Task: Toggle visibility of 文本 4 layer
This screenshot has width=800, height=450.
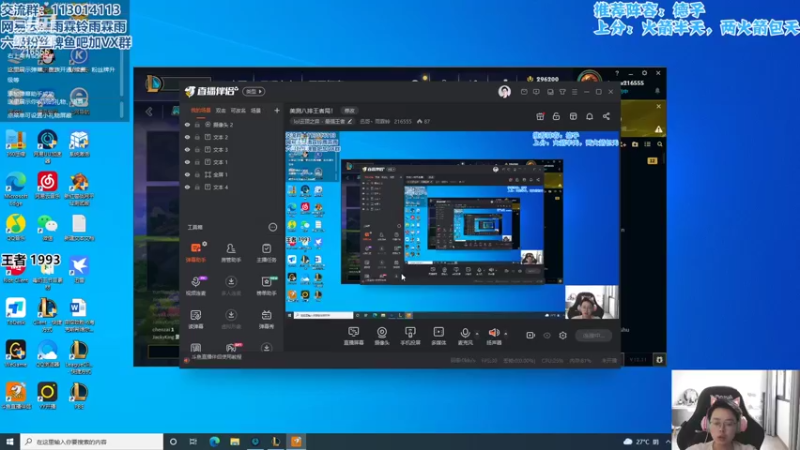Action: point(187,187)
